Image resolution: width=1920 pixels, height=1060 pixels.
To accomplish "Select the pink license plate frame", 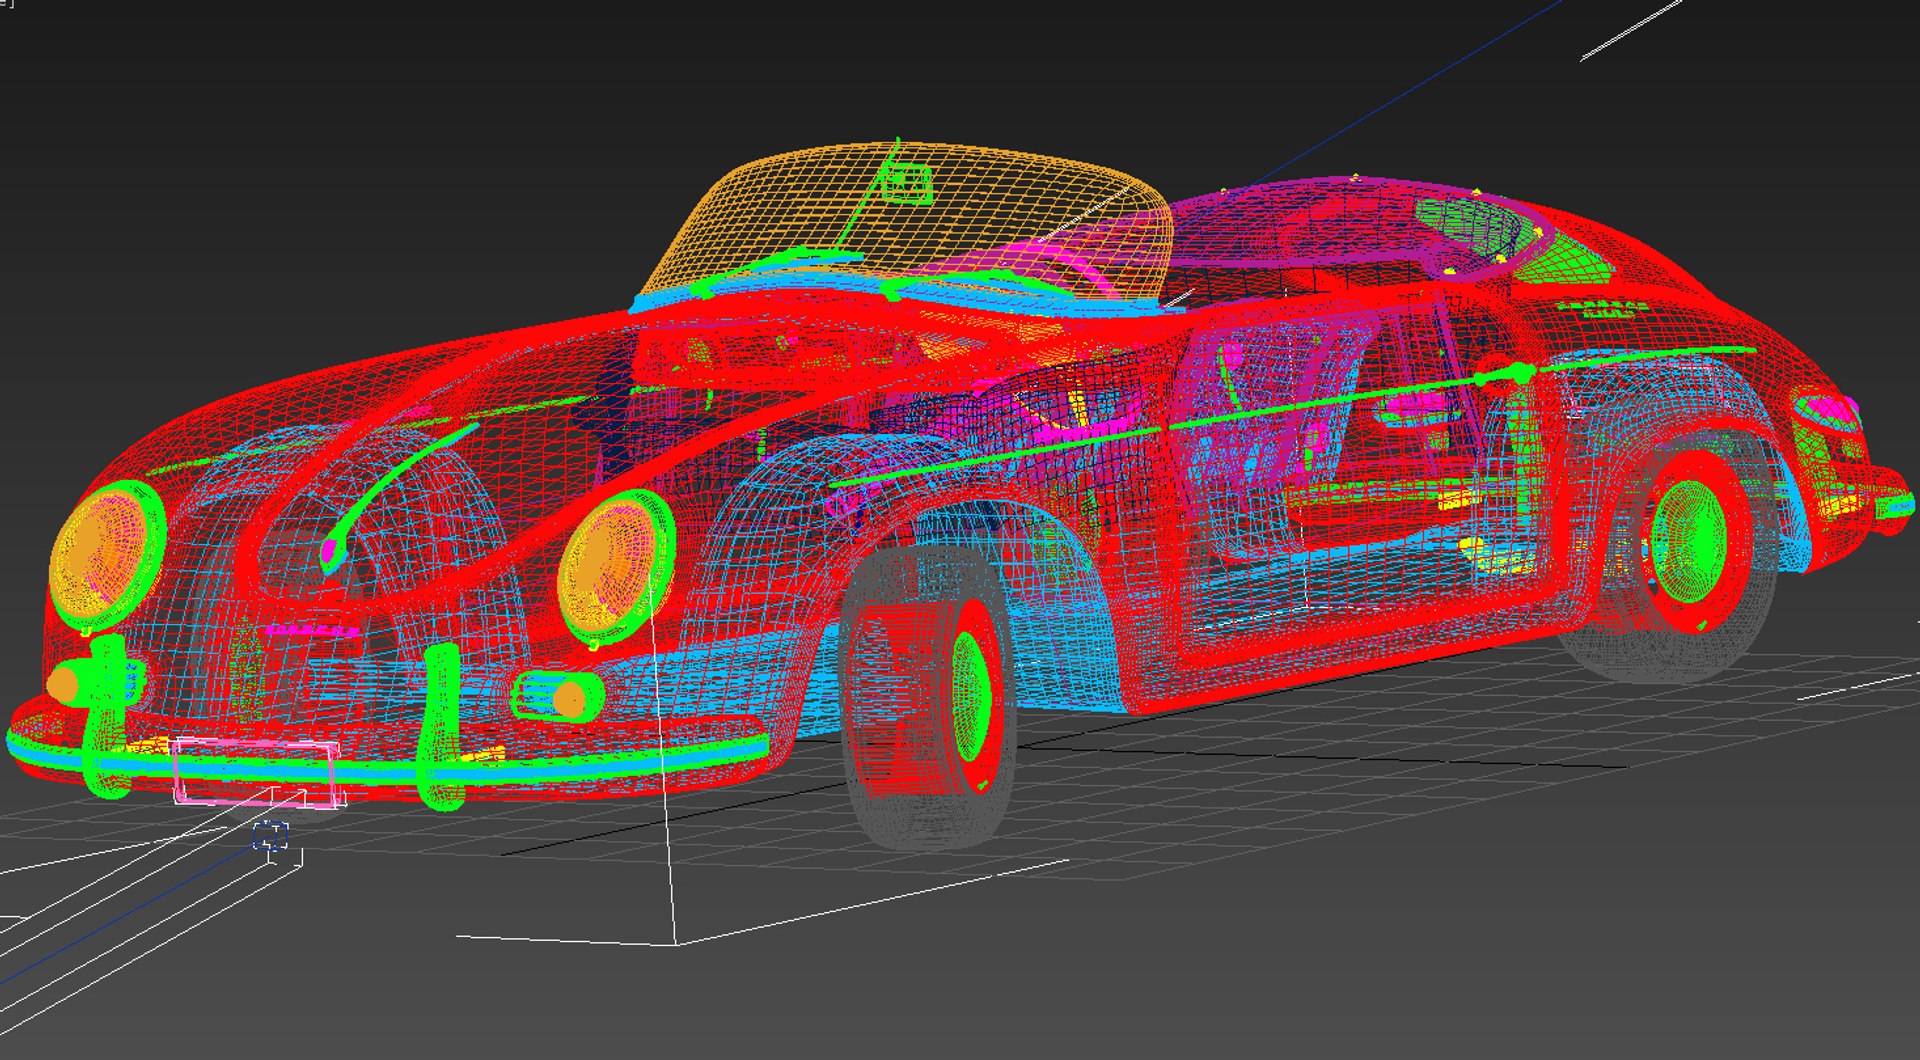I will (x=257, y=772).
